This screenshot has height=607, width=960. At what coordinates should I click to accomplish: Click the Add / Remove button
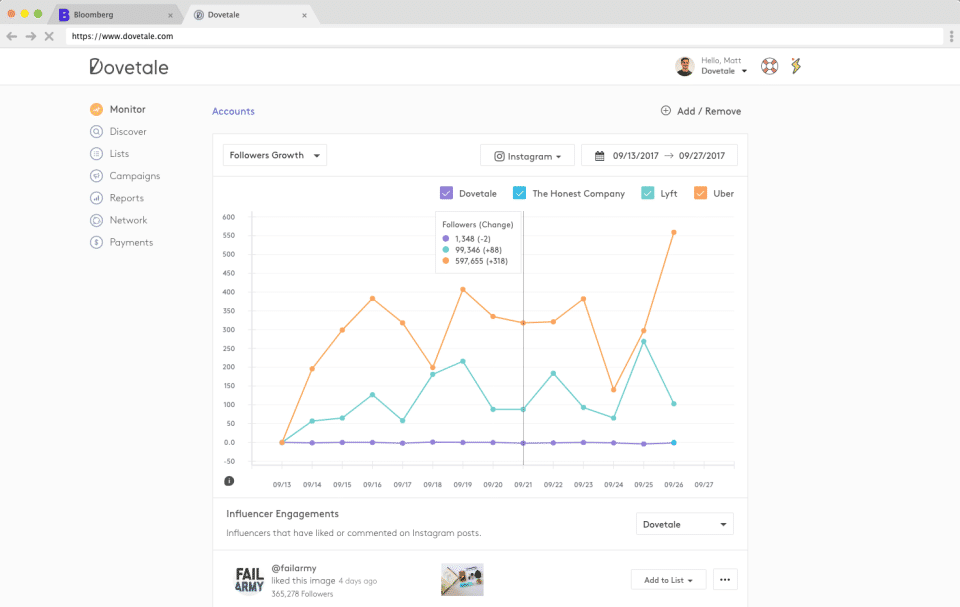click(x=700, y=111)
